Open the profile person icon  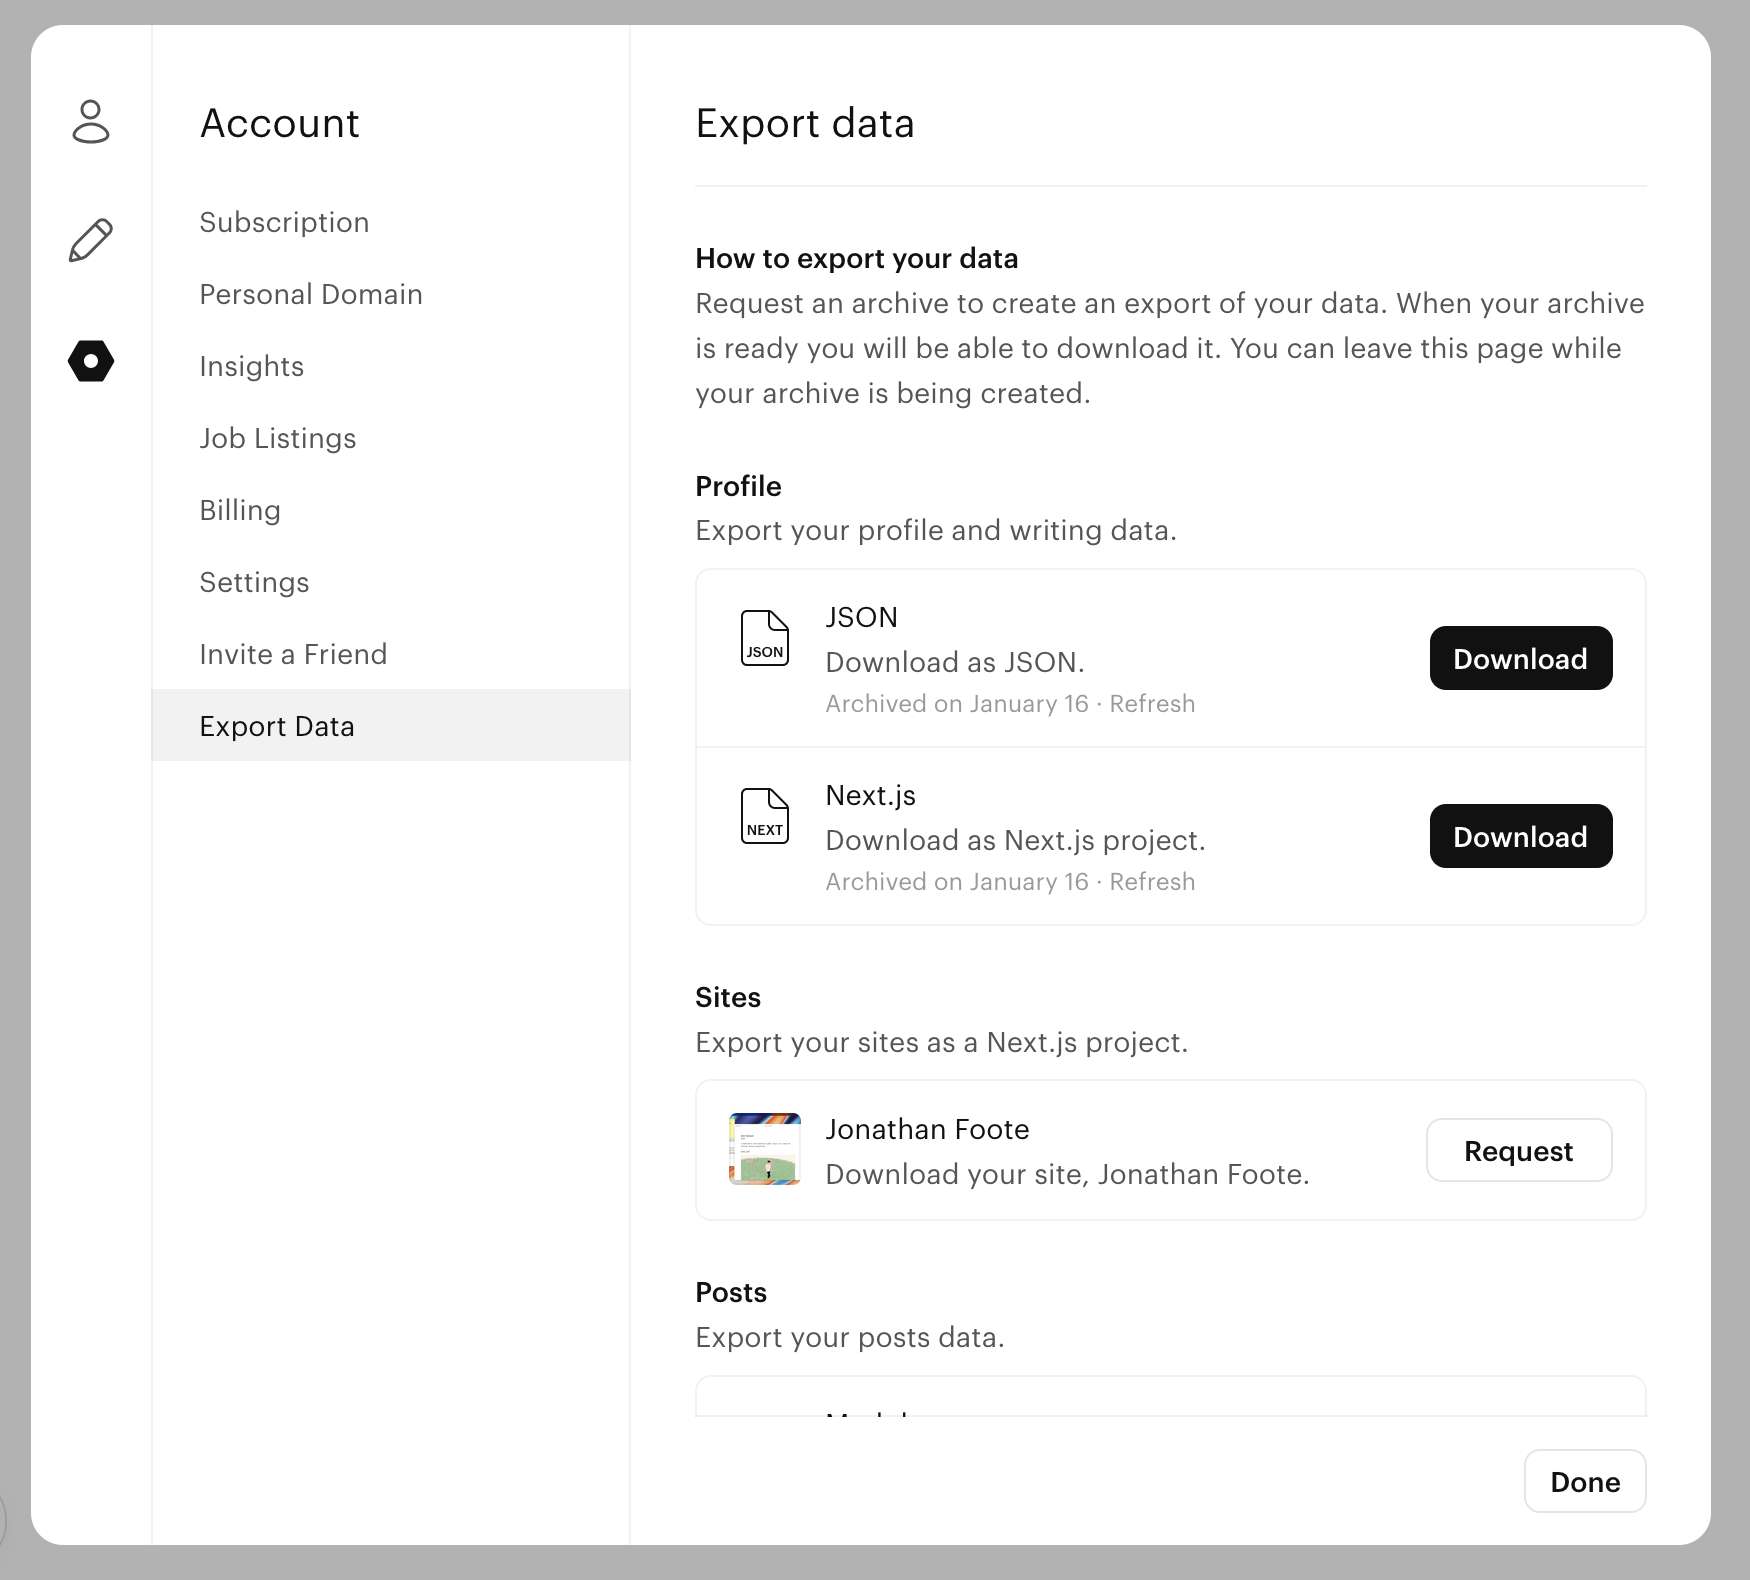(91, 122)
